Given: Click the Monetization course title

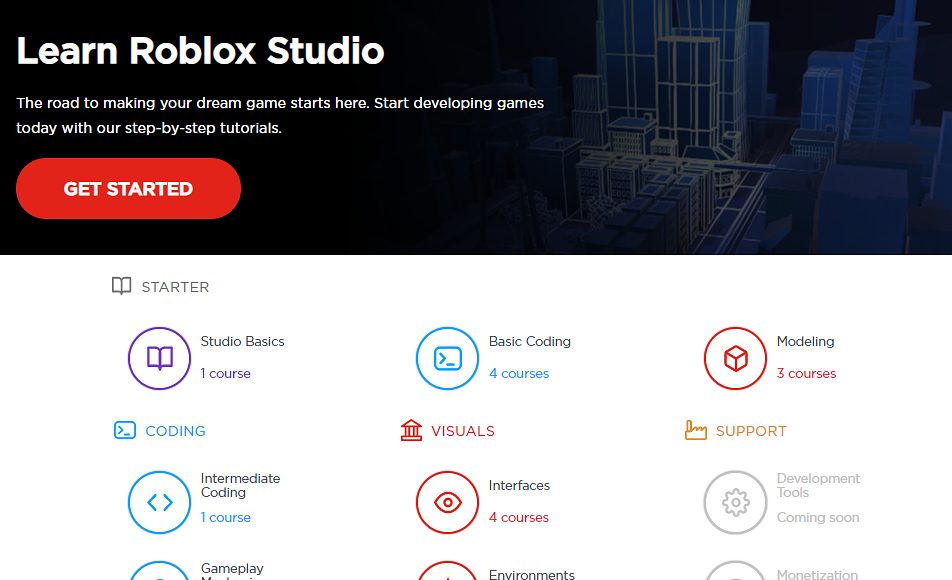Looking at the screenshot, I should [x=817, y=574].
